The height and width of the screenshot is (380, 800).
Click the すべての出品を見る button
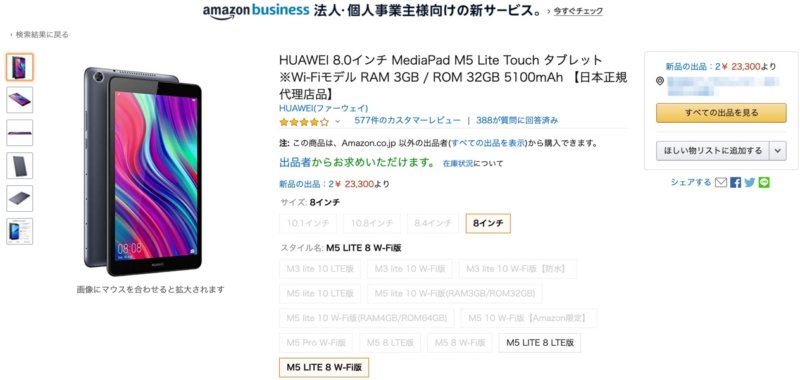721,113
